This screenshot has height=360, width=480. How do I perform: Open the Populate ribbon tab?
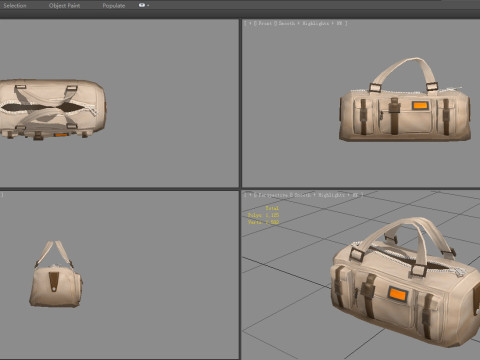pyautogui.click(x=114, y=6)
